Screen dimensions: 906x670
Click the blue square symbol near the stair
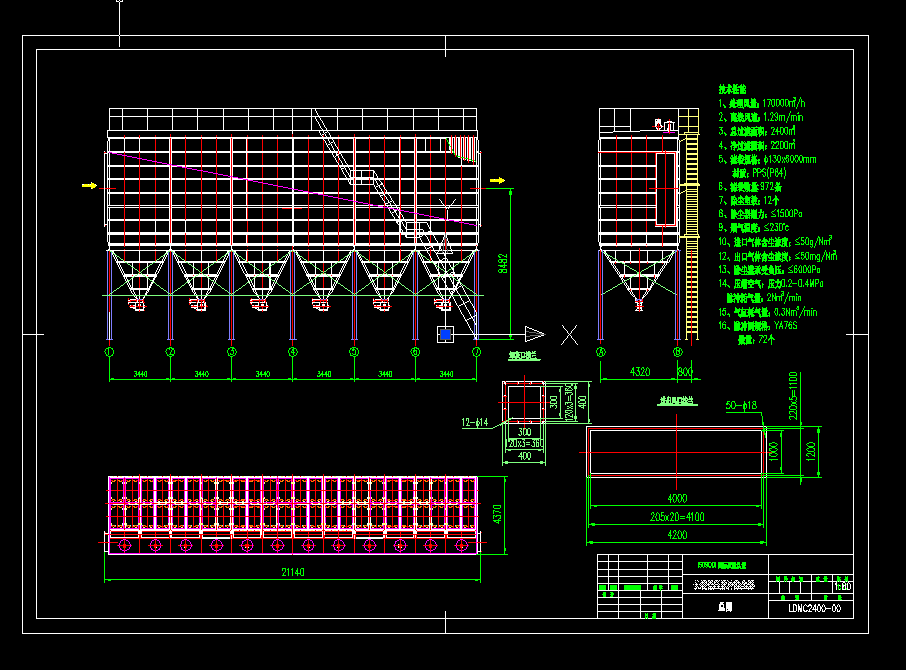pyautogui.click(x=444, y=336)
